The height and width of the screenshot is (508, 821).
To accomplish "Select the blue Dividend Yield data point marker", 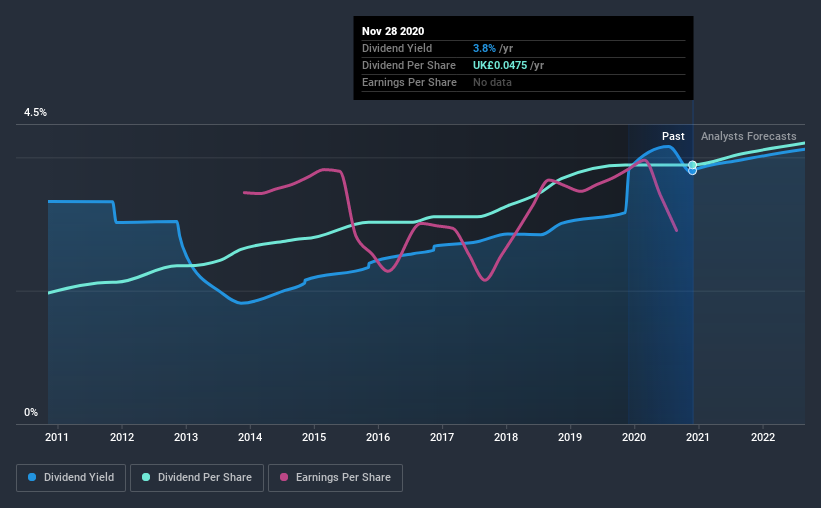I will pos(692,171).
